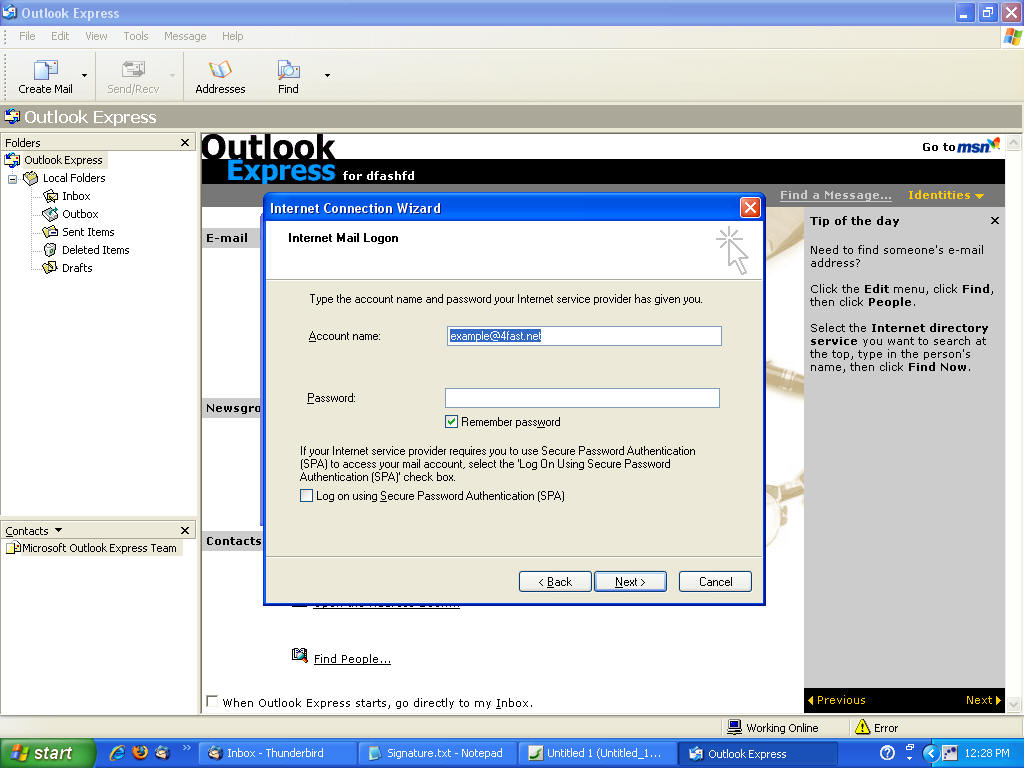Open the Tools menu
Image resolution: width=1024 pixels, height=768 pixels.
[136, 36]
